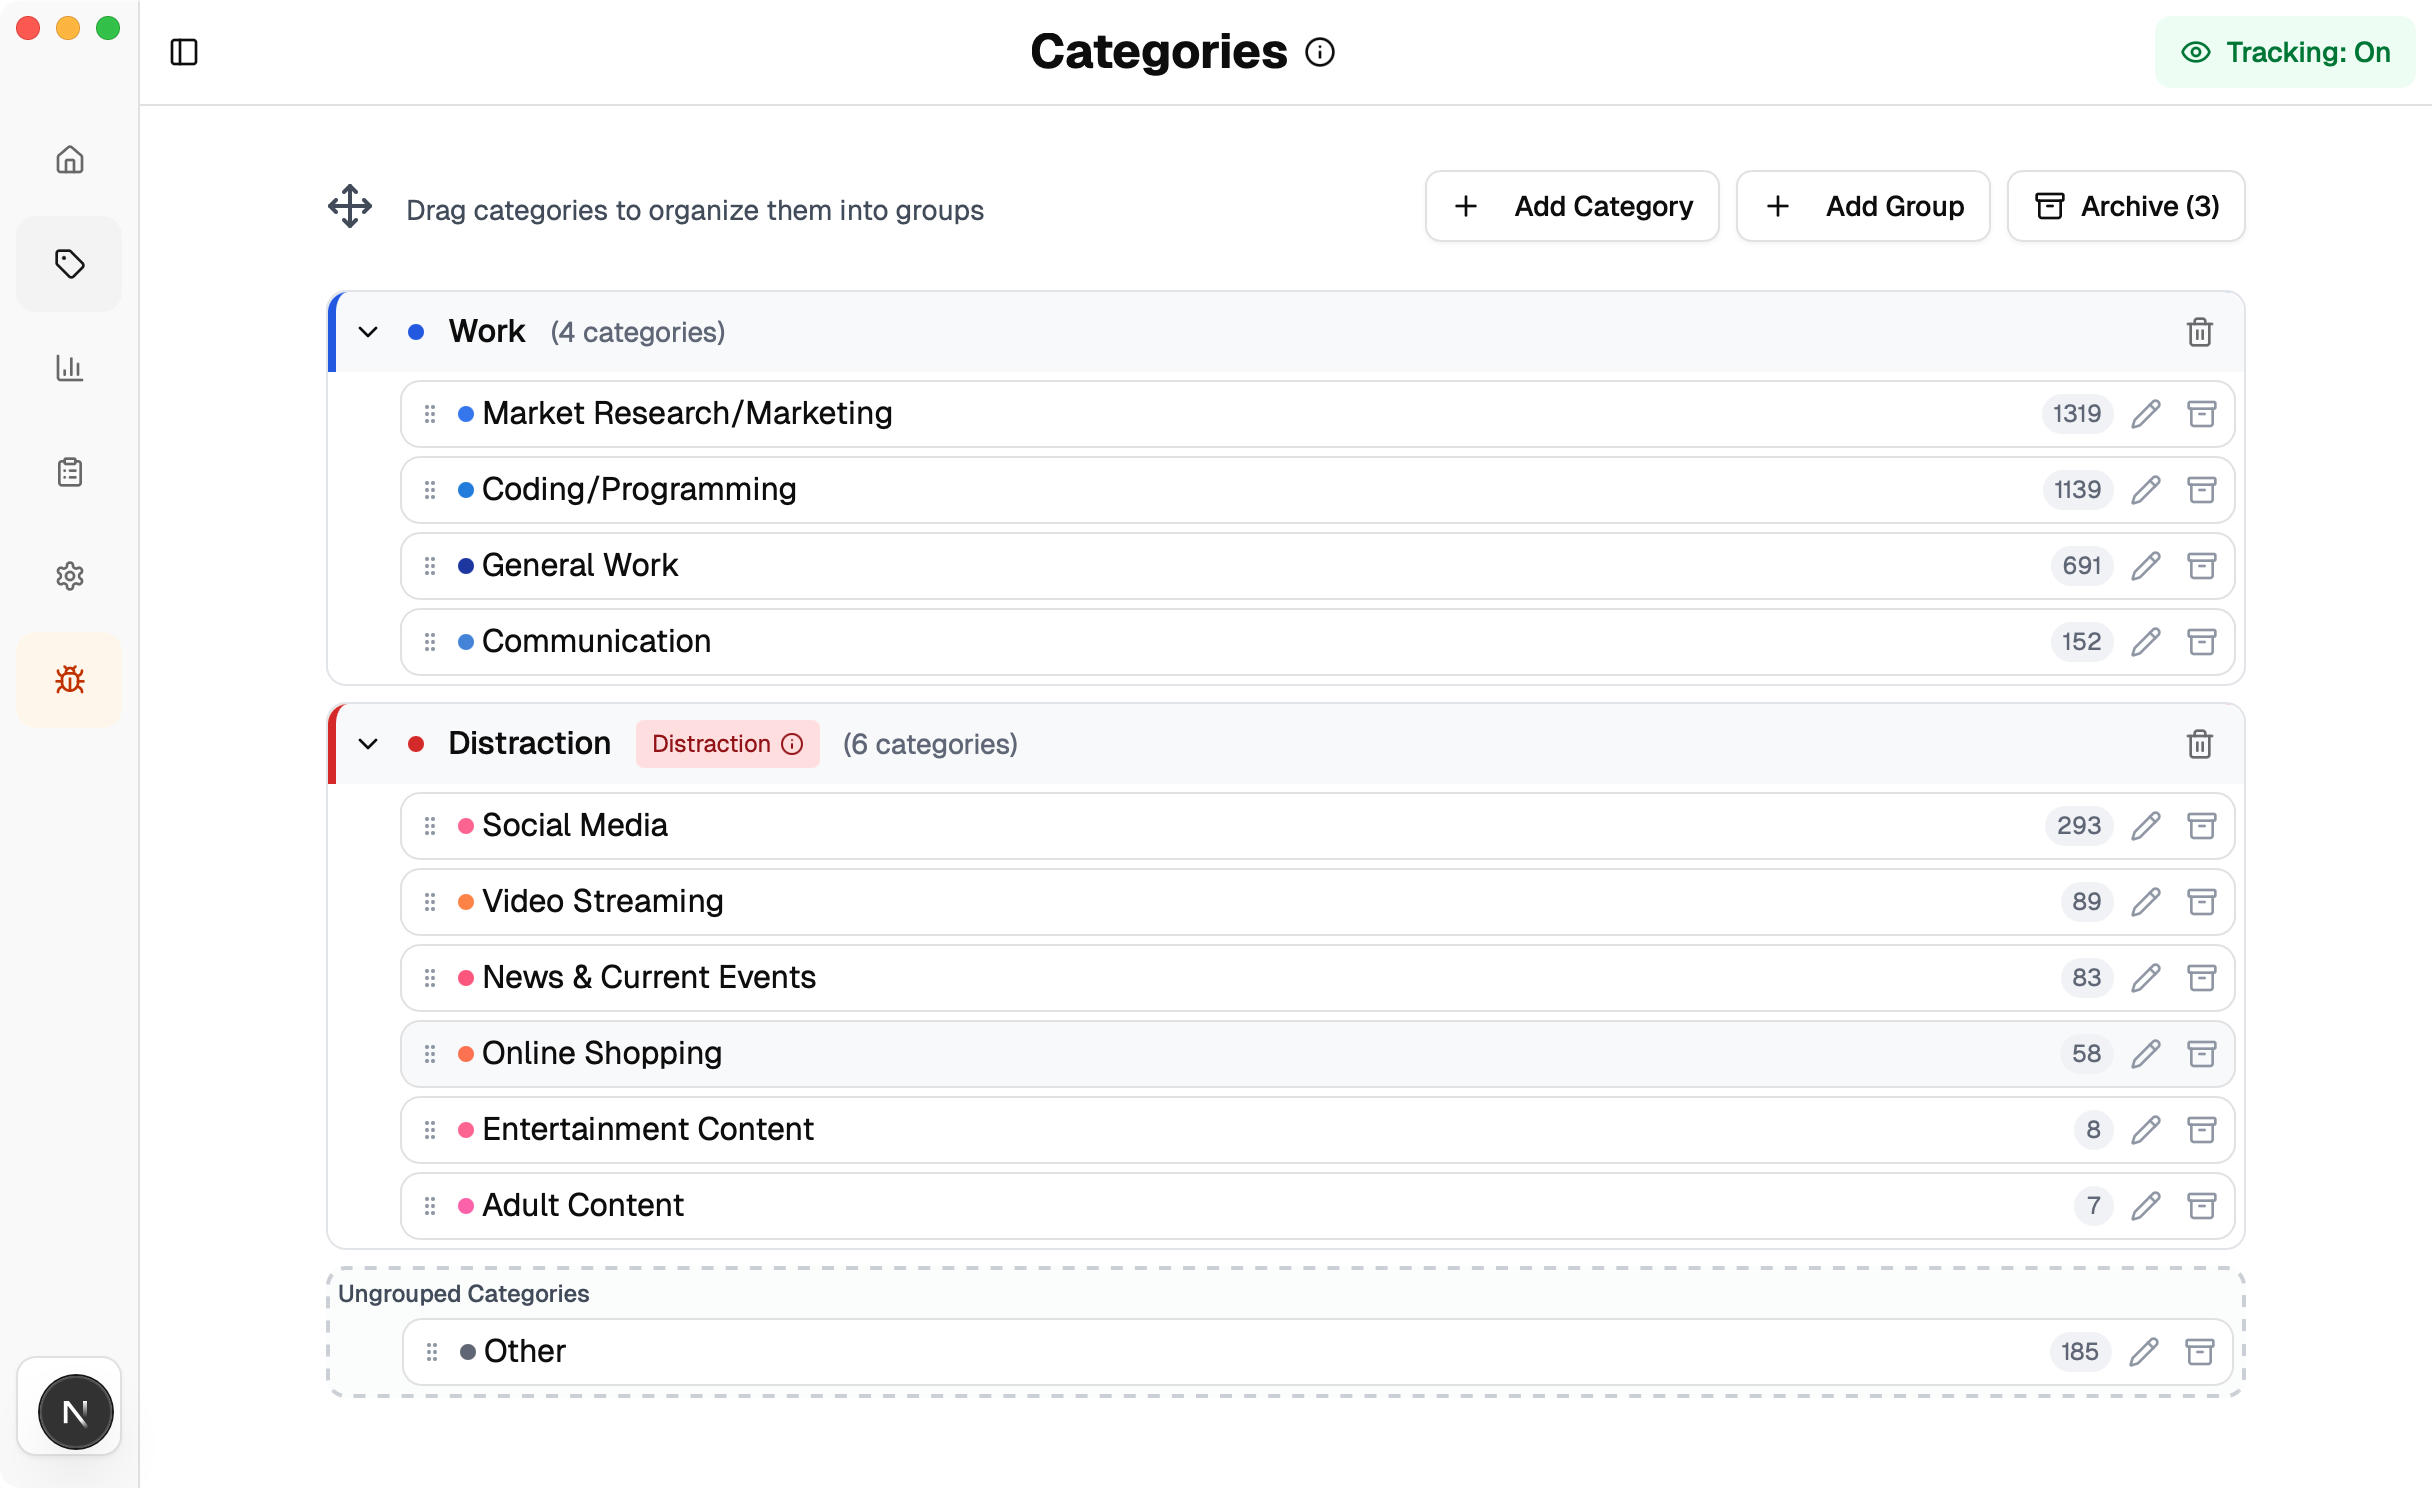Collapse the Work group
Image resolution: width=2432 pixels, height=1488 pixels.
point(368,331)
